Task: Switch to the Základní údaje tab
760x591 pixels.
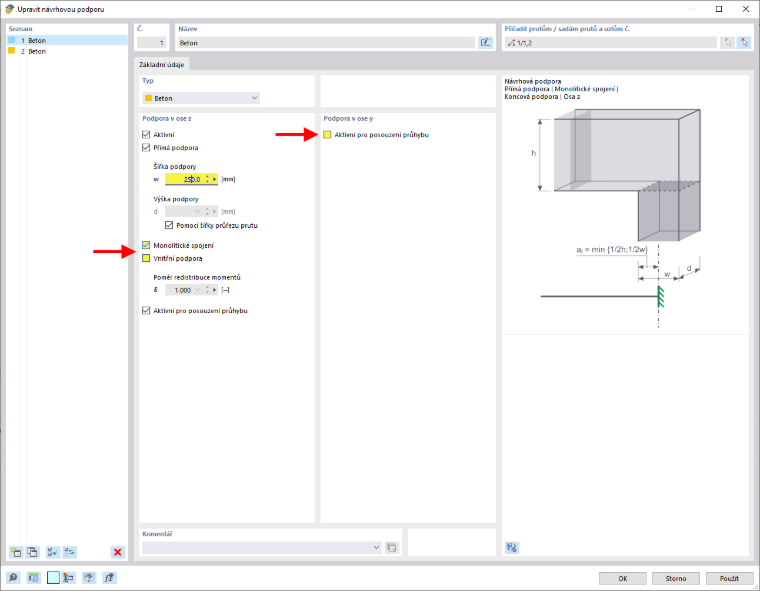Action: [x=162, y=64]
